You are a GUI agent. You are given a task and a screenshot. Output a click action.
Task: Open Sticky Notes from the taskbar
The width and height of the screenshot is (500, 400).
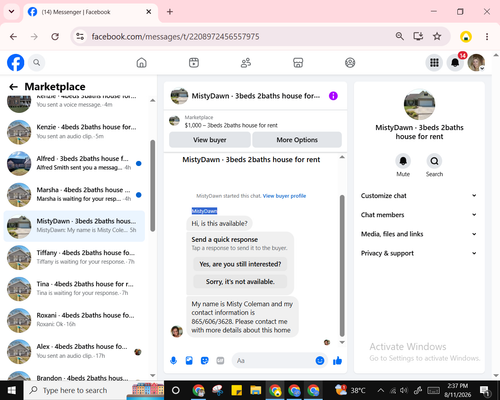coord(236,390)
